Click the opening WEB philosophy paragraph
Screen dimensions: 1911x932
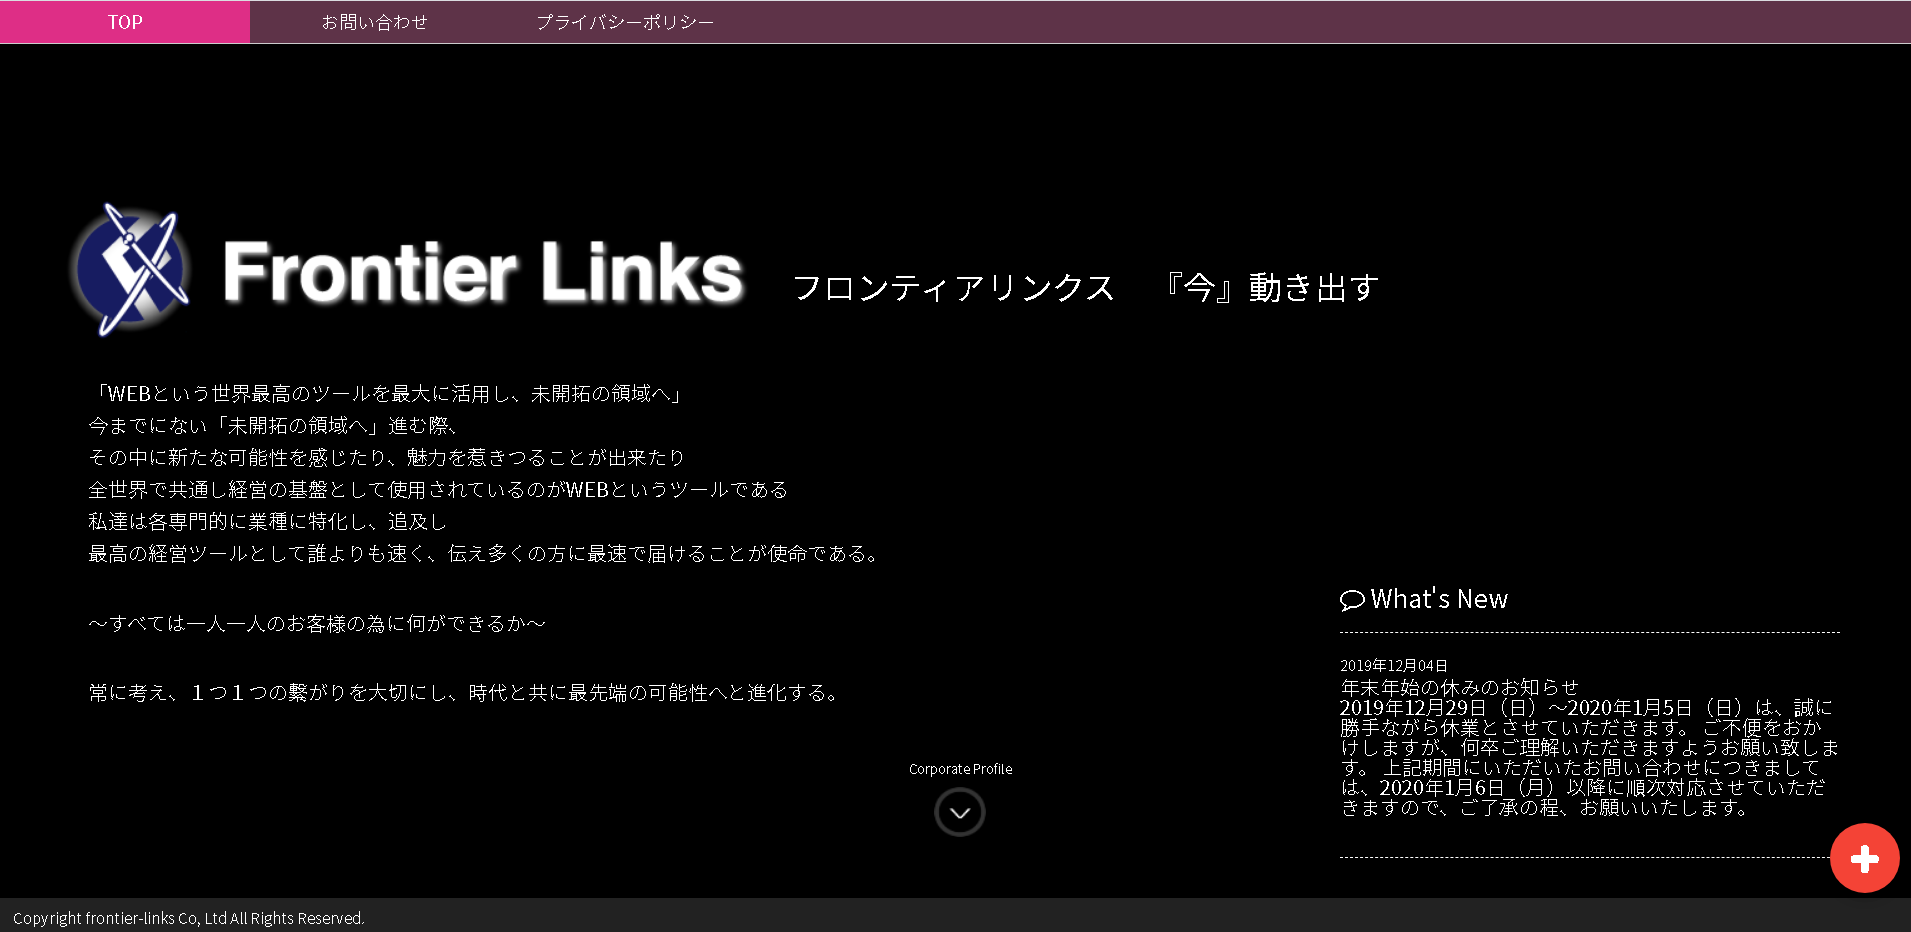click(x=388, y=394)
